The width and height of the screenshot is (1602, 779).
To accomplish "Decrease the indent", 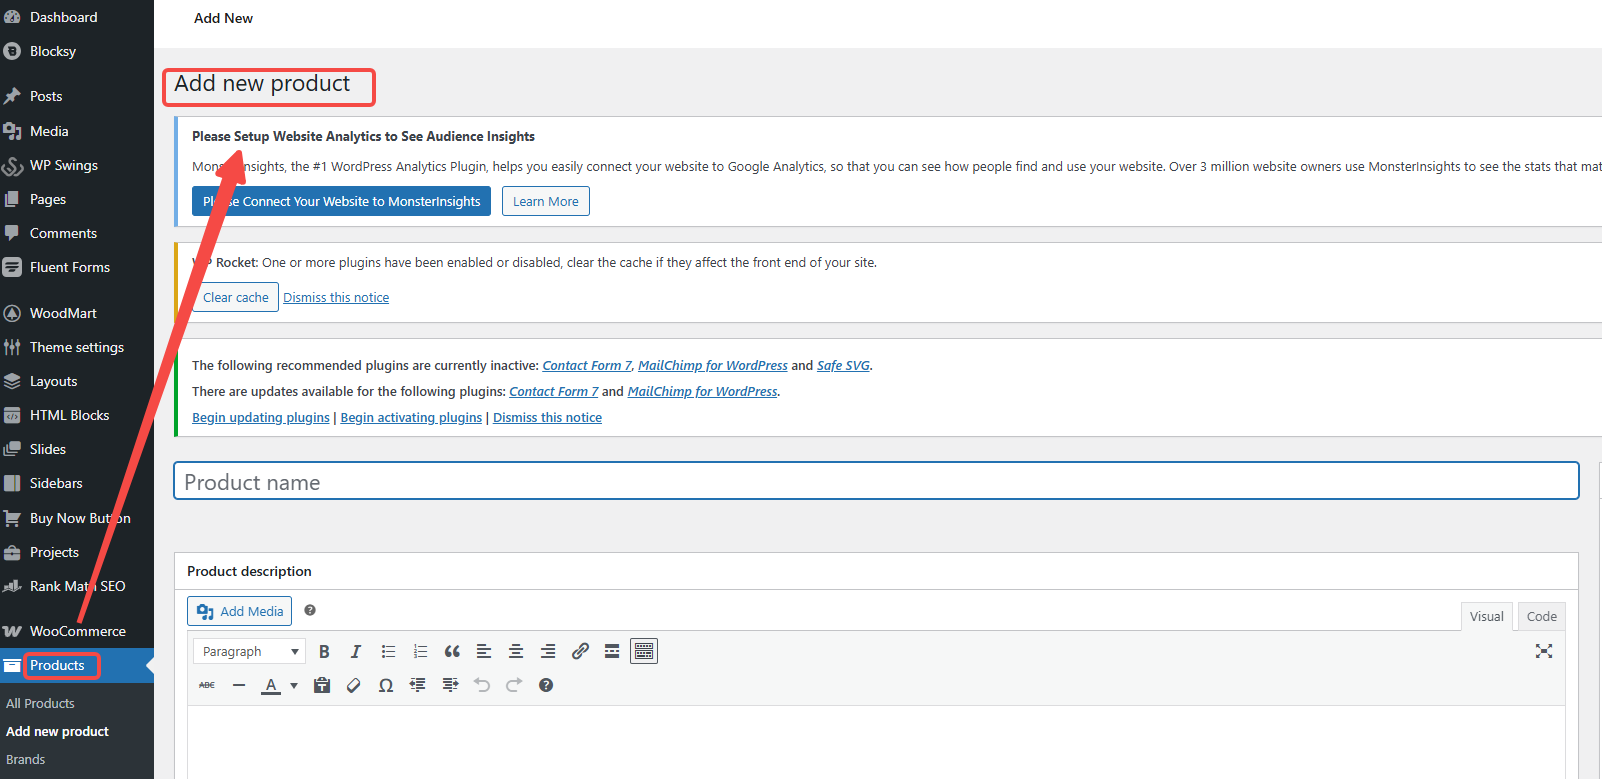I will point(418,685).
